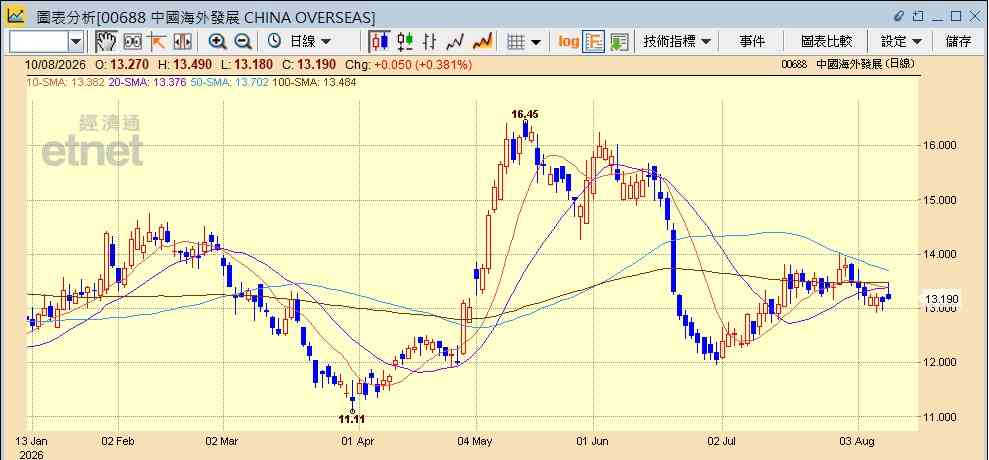This screenshot has width=989, height=460.
Task: Click the 事件 button
Action: pos(751,42)
